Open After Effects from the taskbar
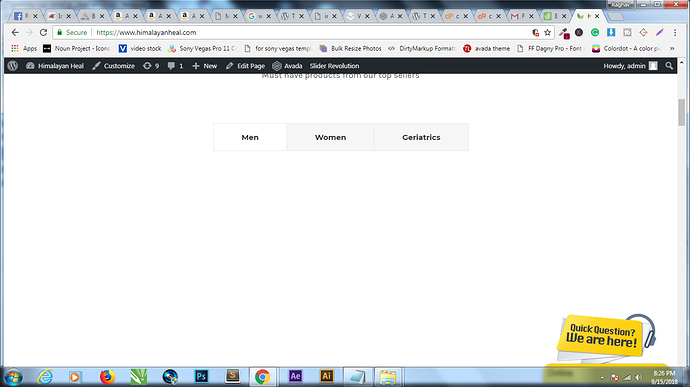The image size is (690, 387). tap(295, 376)
